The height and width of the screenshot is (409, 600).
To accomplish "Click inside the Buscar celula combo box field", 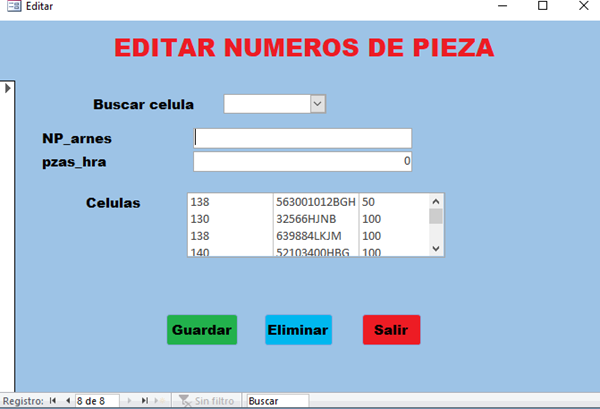I will pos(267,104).
